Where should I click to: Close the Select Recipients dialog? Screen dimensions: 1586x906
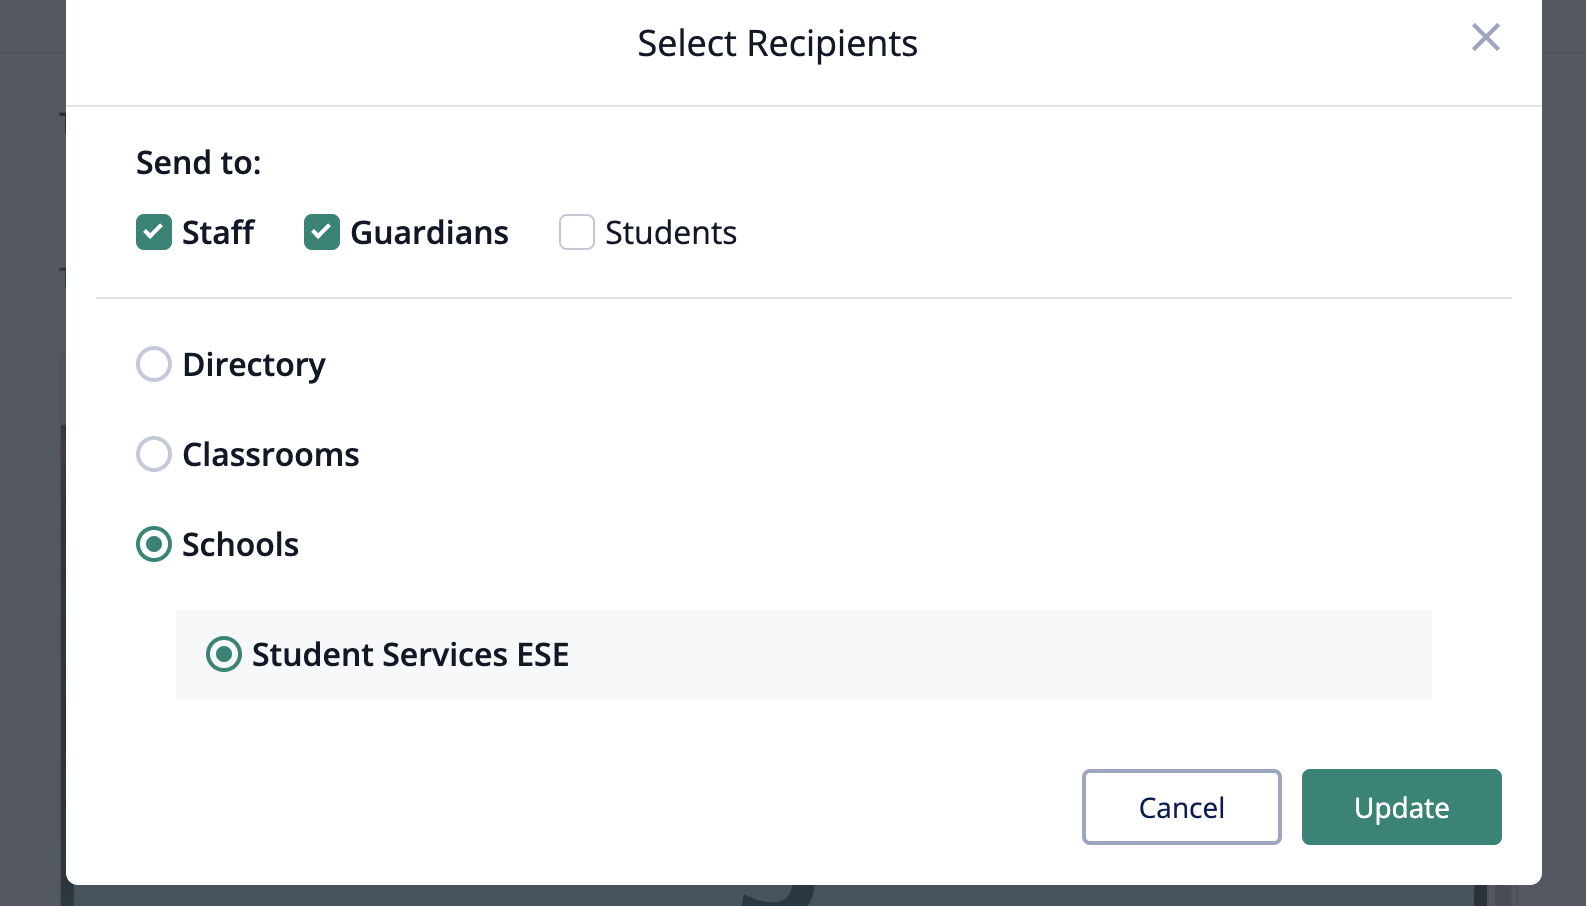click(1485, 38)
